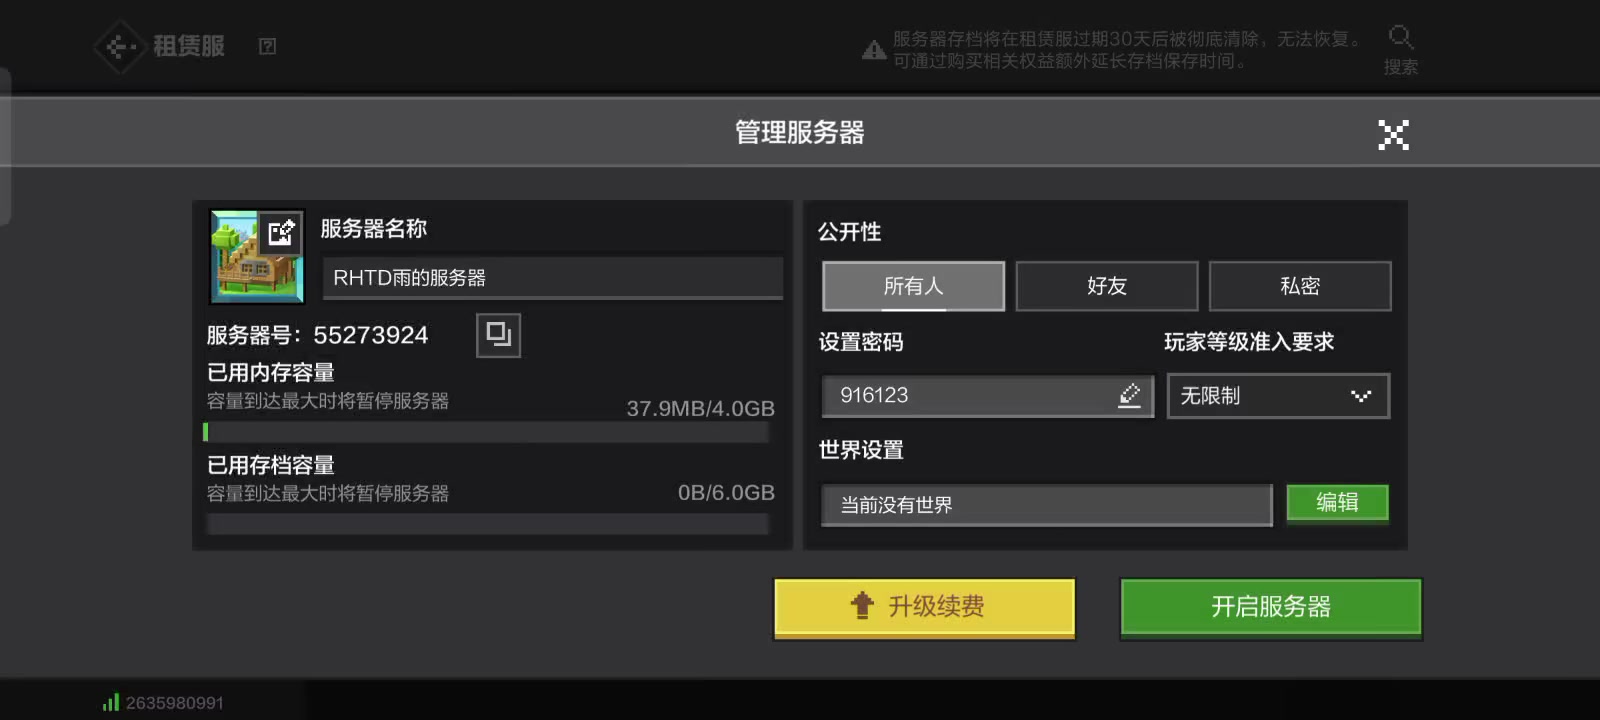The image size is (1600, 720).
Task: Click the green network signal icon
Action: tap(110, 703)
